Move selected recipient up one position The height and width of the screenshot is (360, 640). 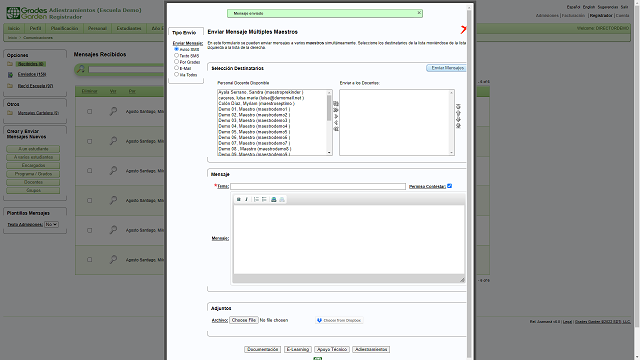pyautogui.click(x=458, y=113)
